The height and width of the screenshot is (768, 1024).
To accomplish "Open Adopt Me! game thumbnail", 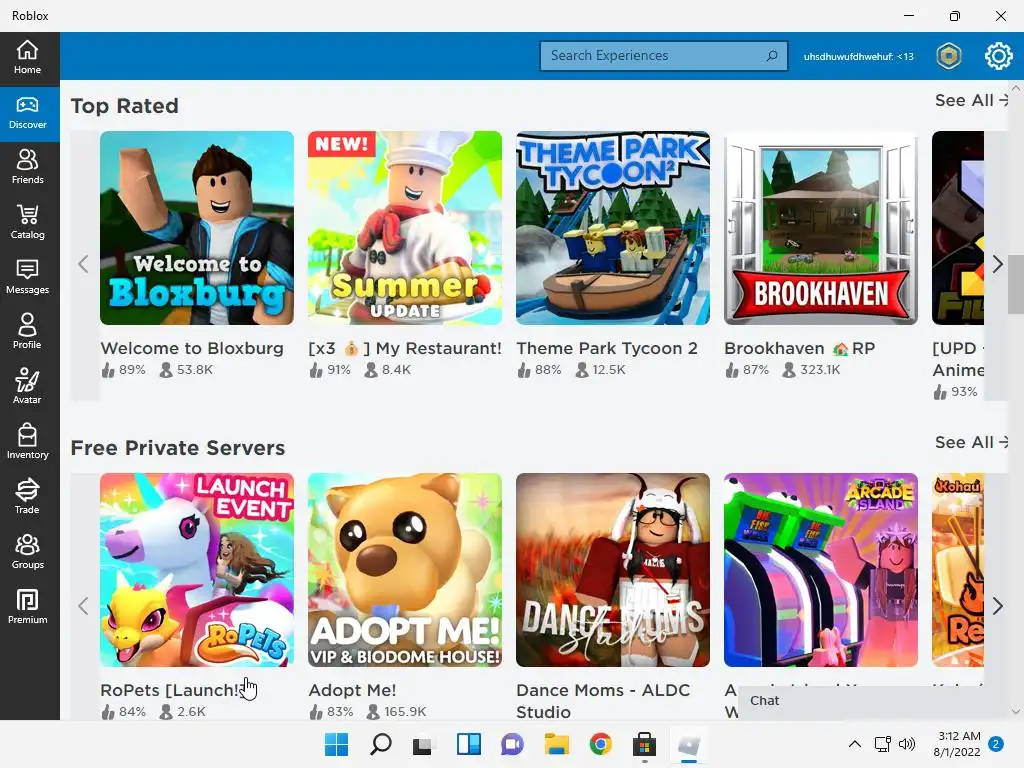I will tap(405, 570).
